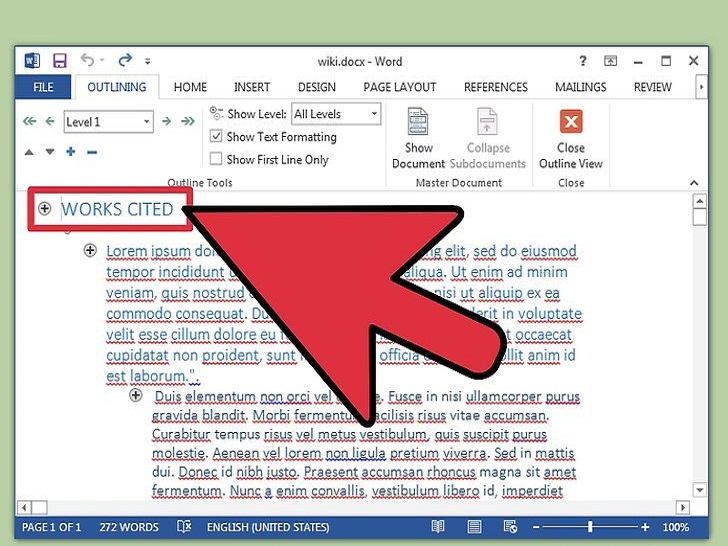The height and width of the screenshot is (546, 728).
Task: Click vertical scrollbar up arrow
Action: tap(700, 202)
